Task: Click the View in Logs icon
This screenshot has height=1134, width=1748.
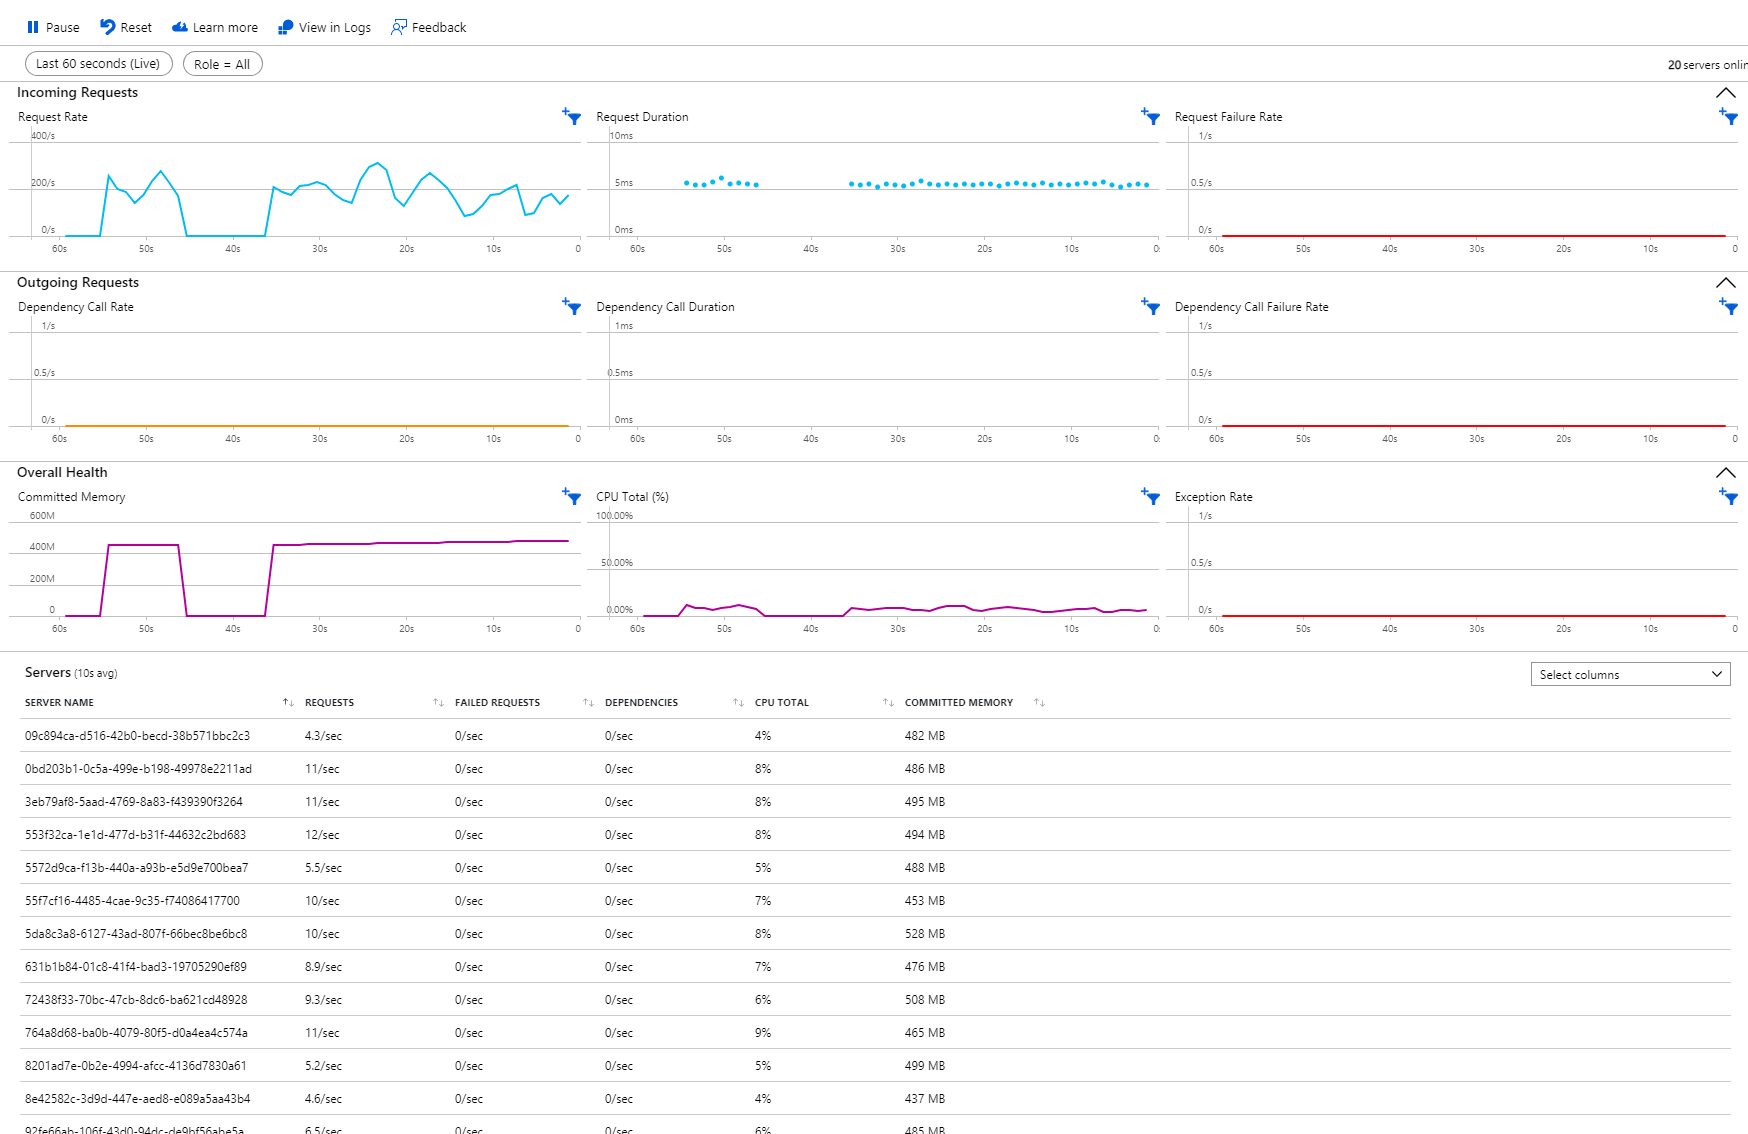Action: tap(286, 27)
